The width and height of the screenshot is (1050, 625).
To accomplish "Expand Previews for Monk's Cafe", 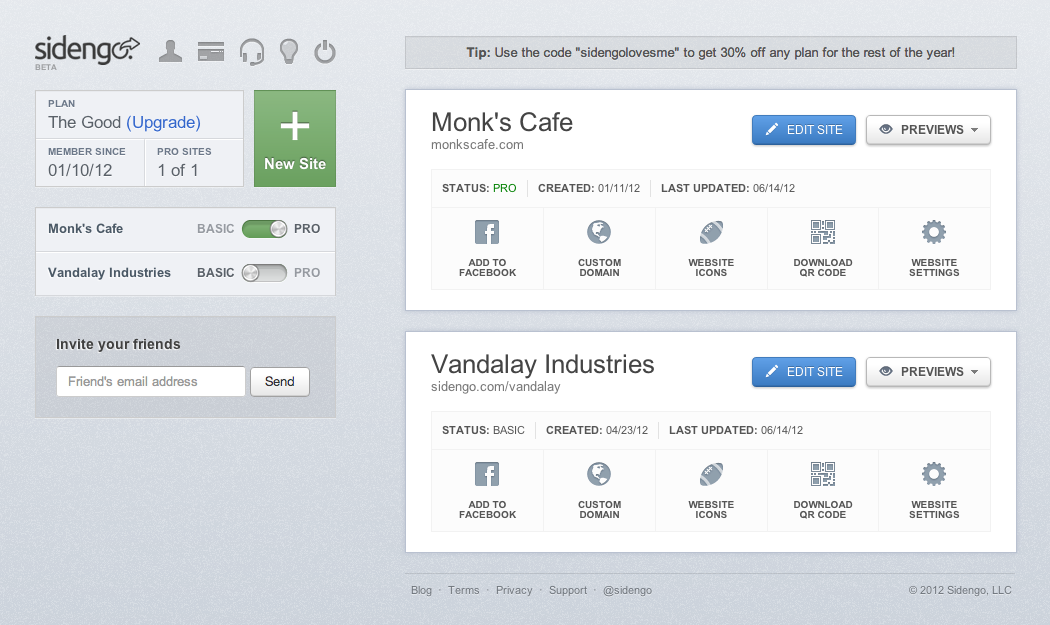I will click(x=928, y=129).
